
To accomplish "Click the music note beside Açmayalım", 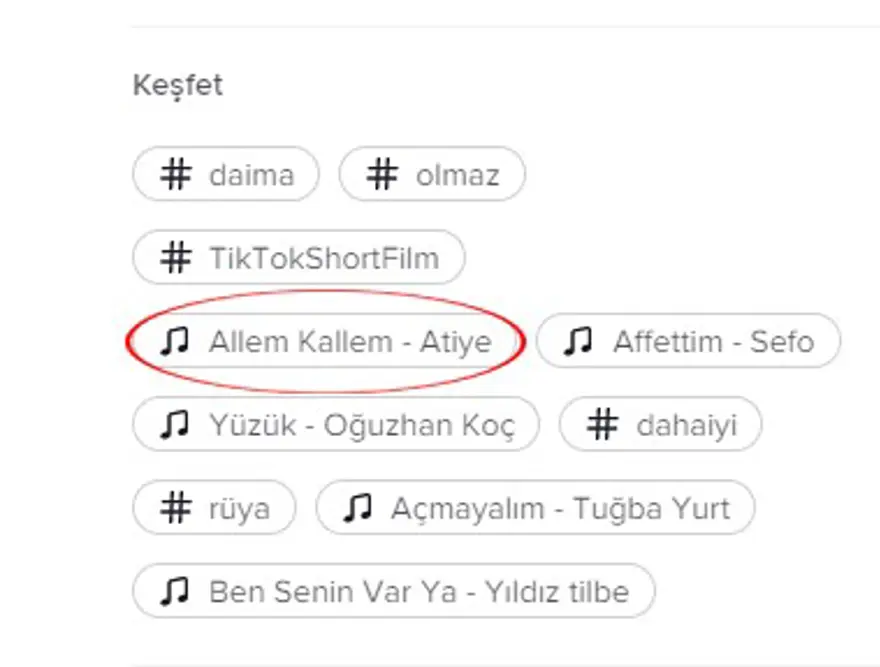I will tap(358, 508).
